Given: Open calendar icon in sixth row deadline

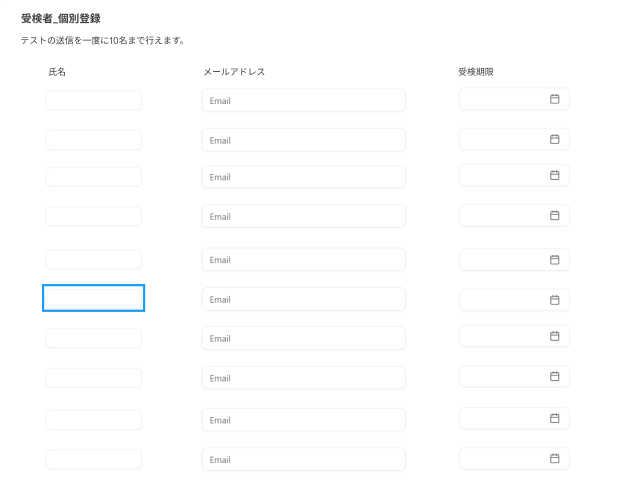Looking at the screenshot, I should [554, 299].
